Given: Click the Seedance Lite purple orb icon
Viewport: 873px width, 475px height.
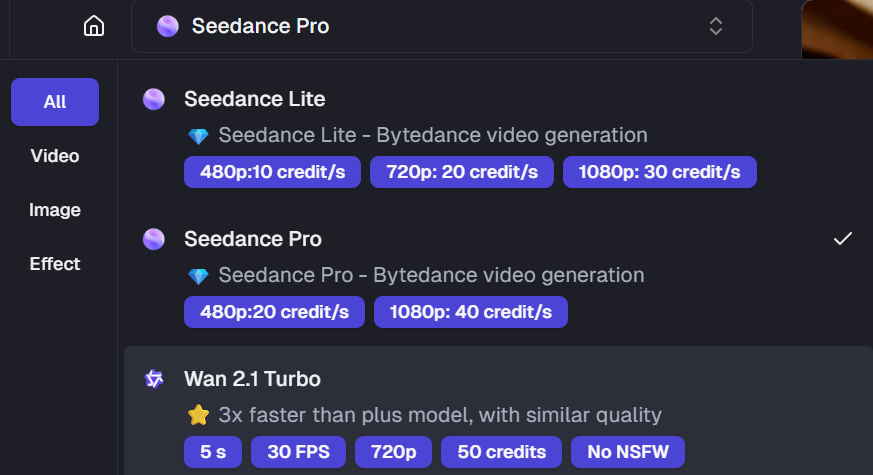Looking at the screenshot, I should tap(154, 99).
